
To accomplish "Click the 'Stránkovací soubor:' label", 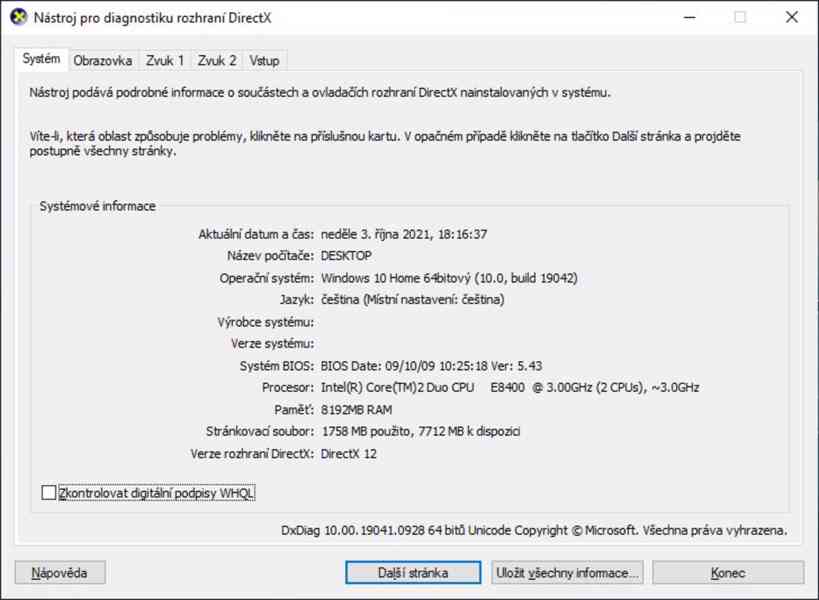I will coord(260,431).
